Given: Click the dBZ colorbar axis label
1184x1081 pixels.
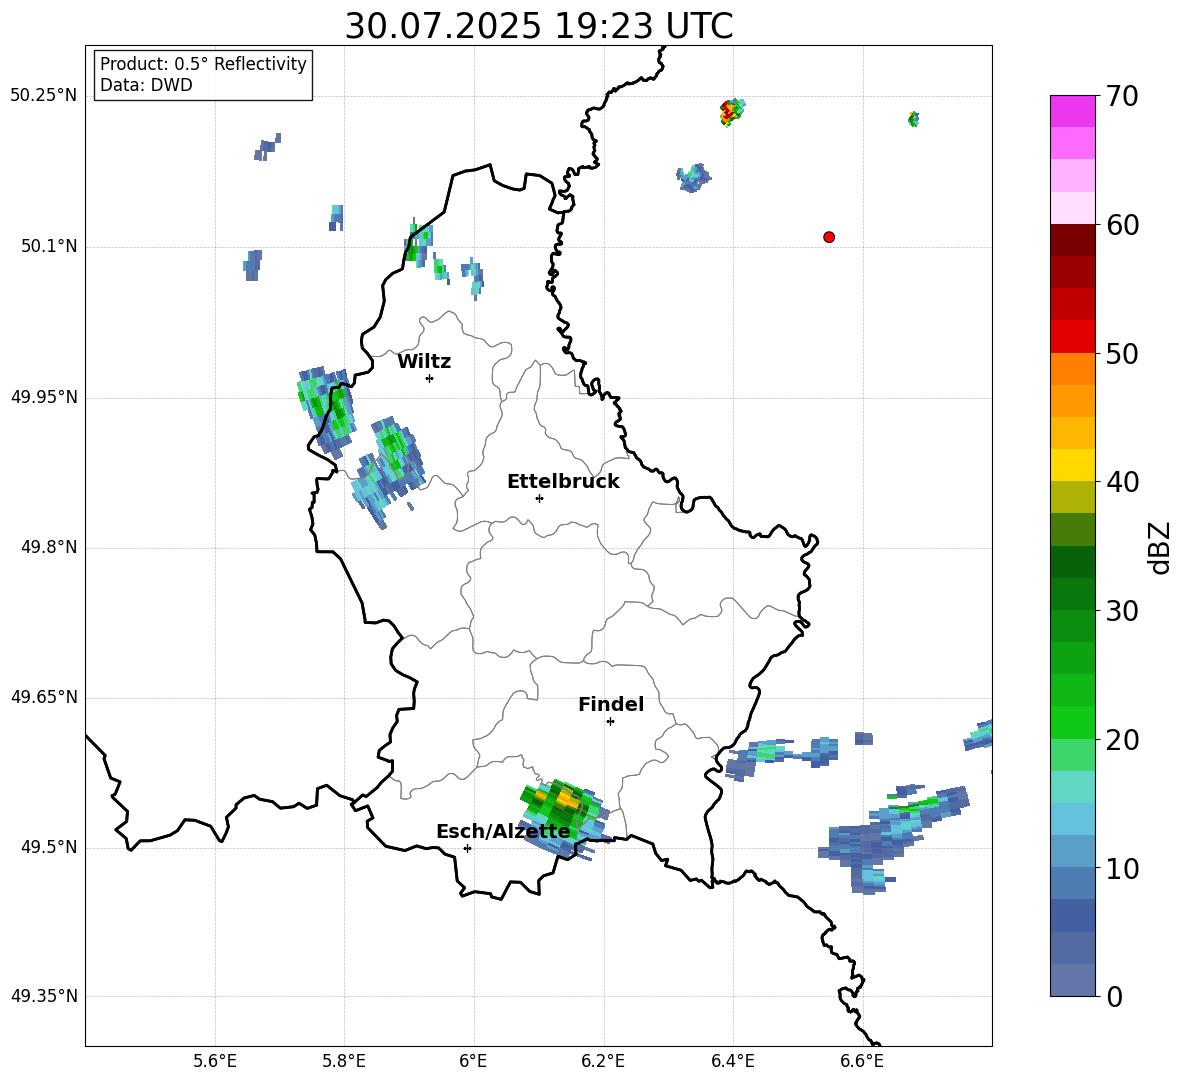Looking at the screenshot, I should pos(1161,547).
